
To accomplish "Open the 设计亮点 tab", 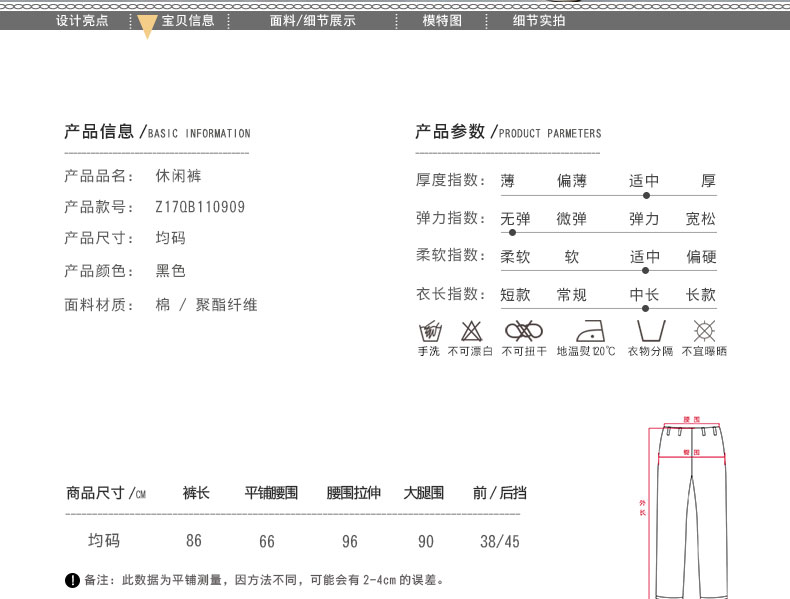I will point(82,20).
